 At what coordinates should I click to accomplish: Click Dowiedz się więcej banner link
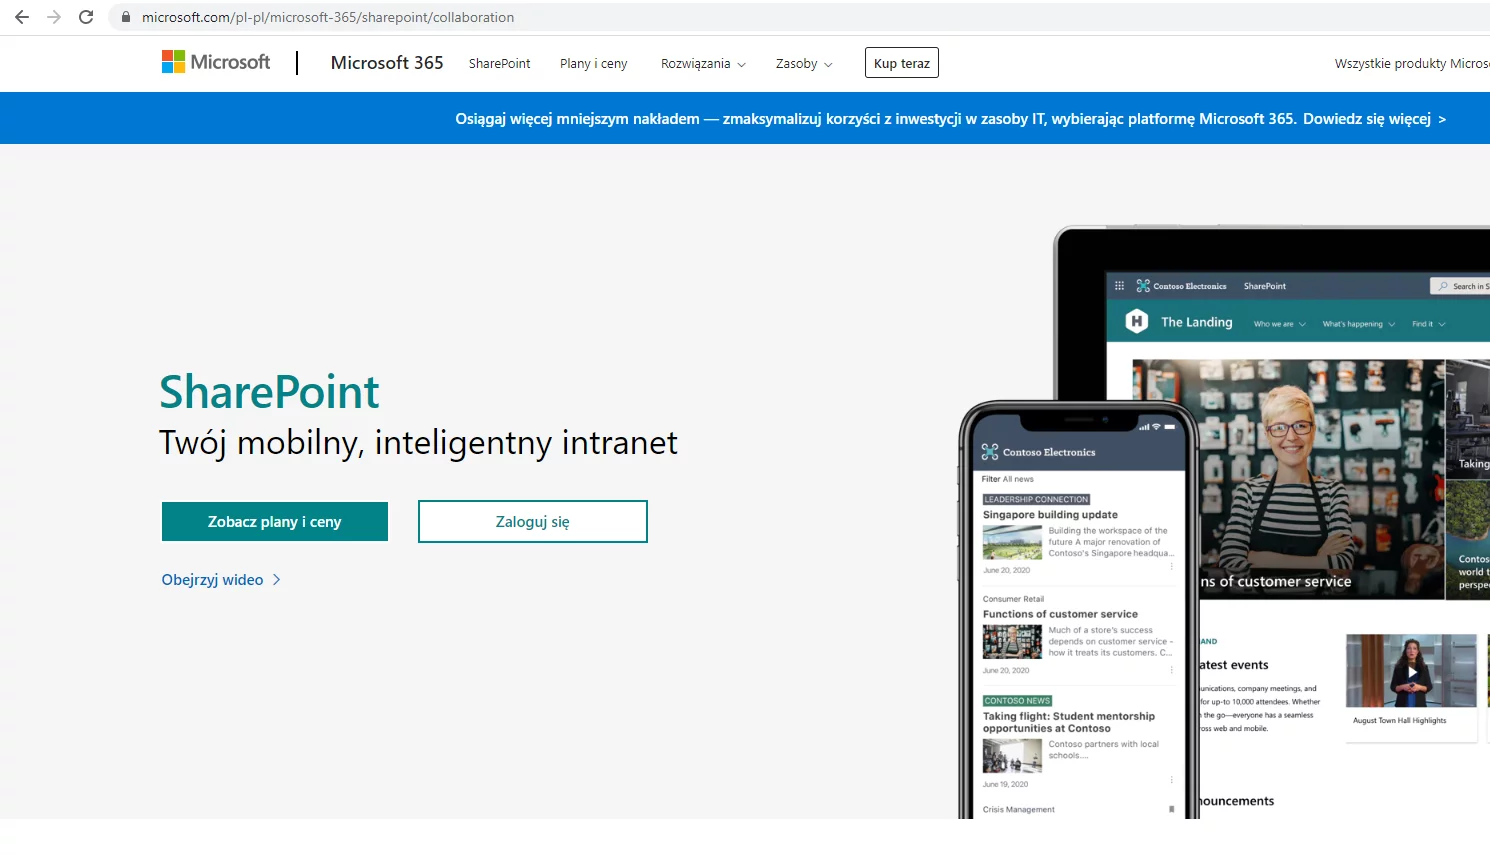click(1374, 119)
